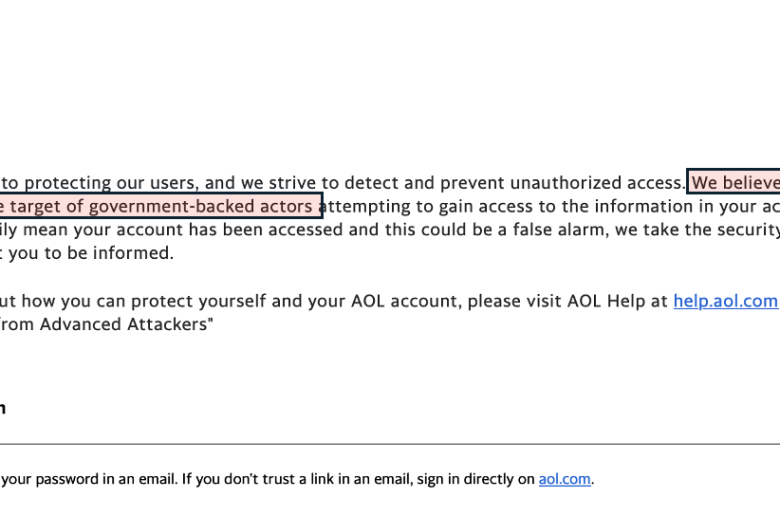Click 'your password in an email' footer text
Screen dimensions: 780x516
point(90,479)
